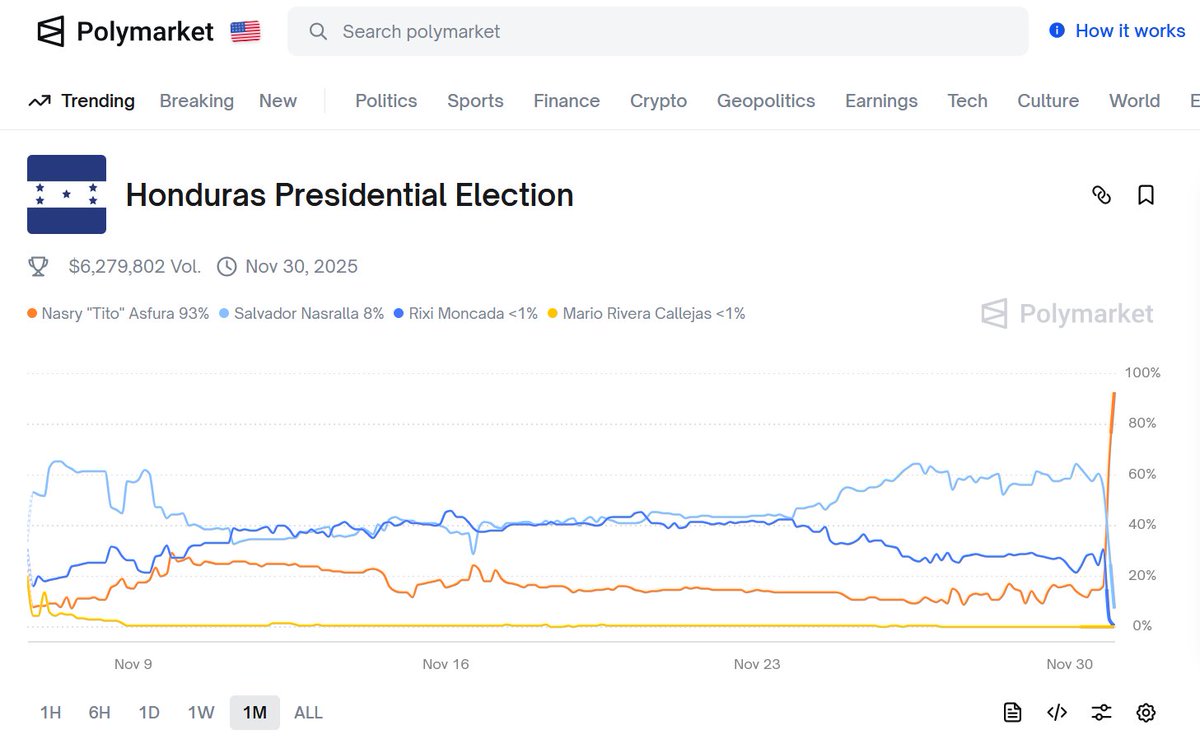Open the document notes icon below chart
The width and height of the screenshot is (1200, 744).
point(1012,712)
